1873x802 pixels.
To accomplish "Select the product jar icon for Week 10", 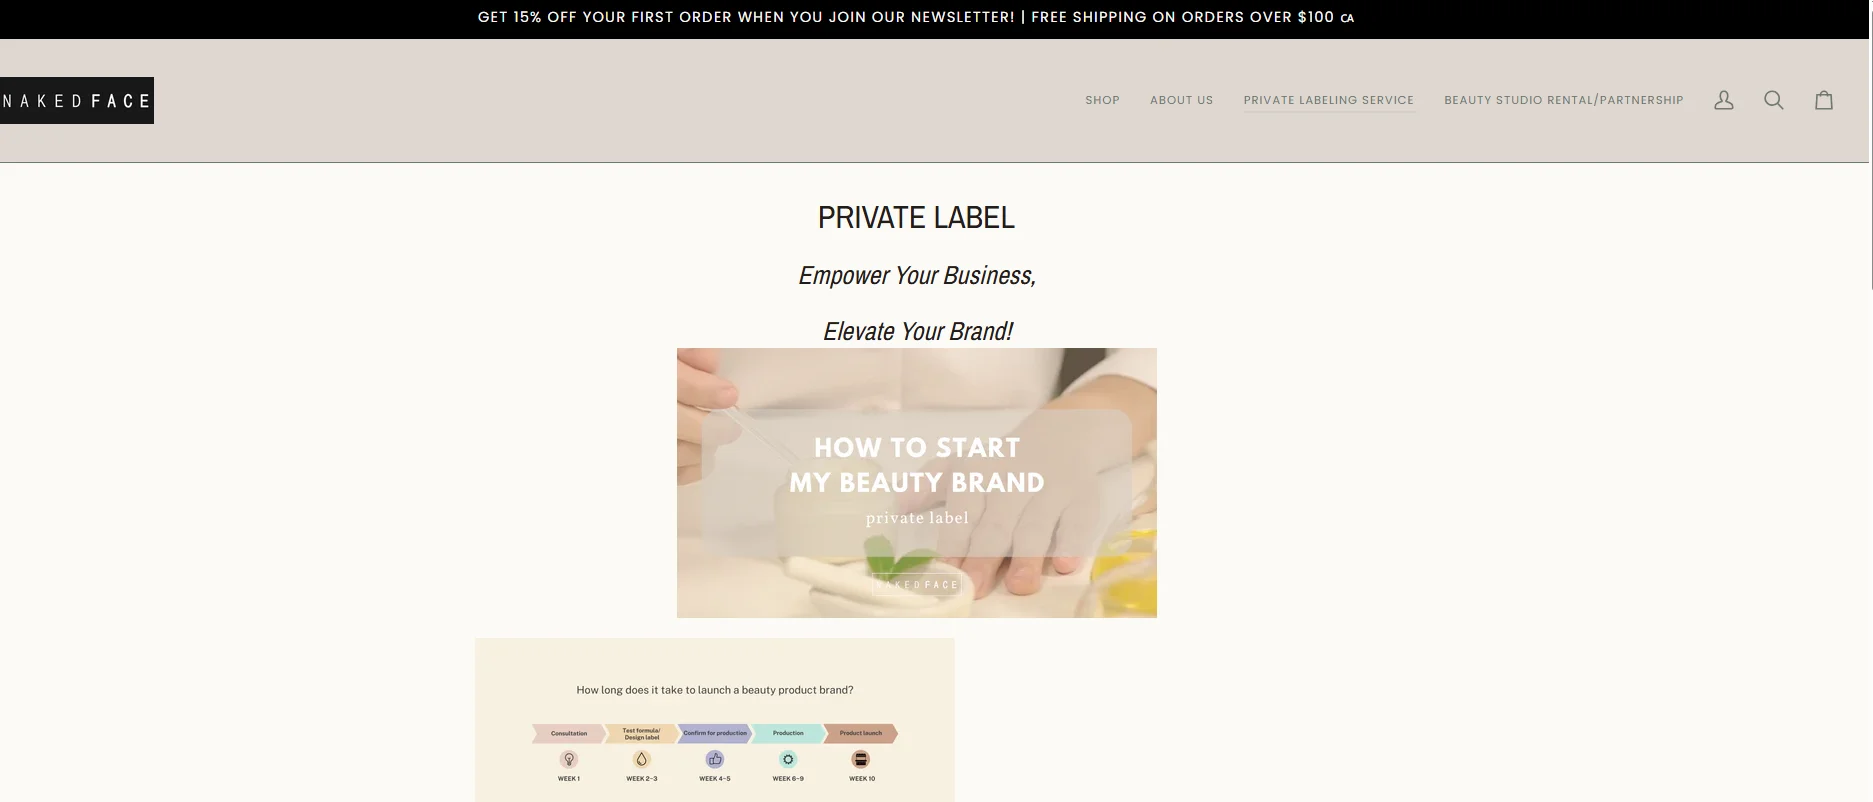I will click(x=861, y=760).
